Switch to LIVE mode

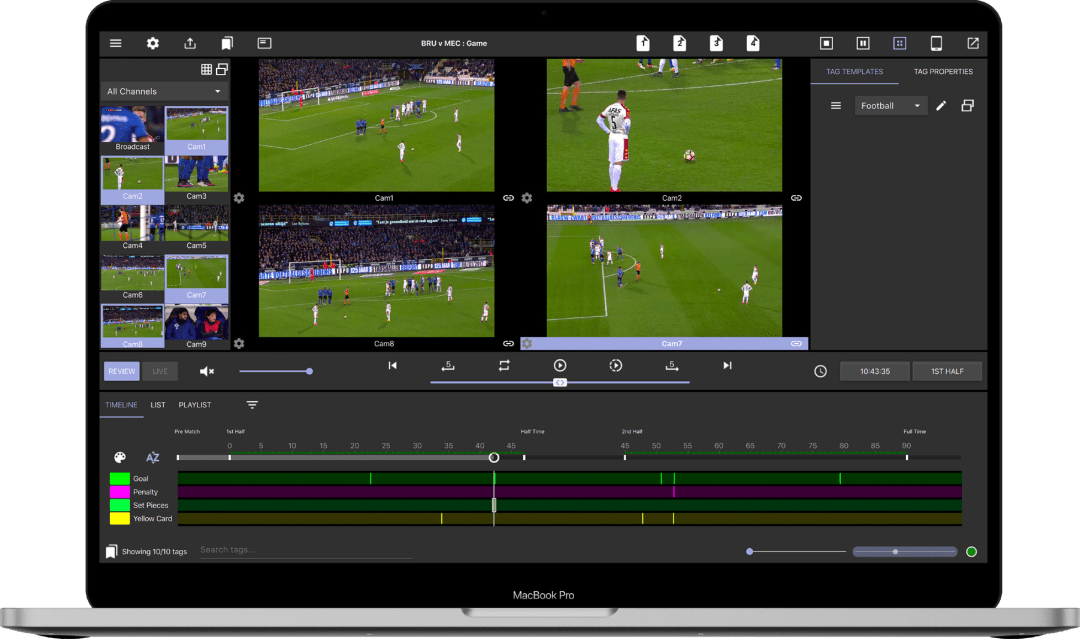coord(160,371)
